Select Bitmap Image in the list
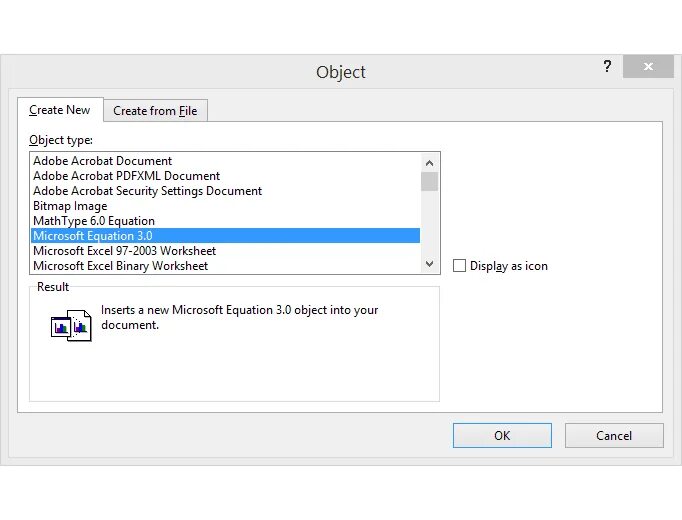 click(x=225, y=206)
